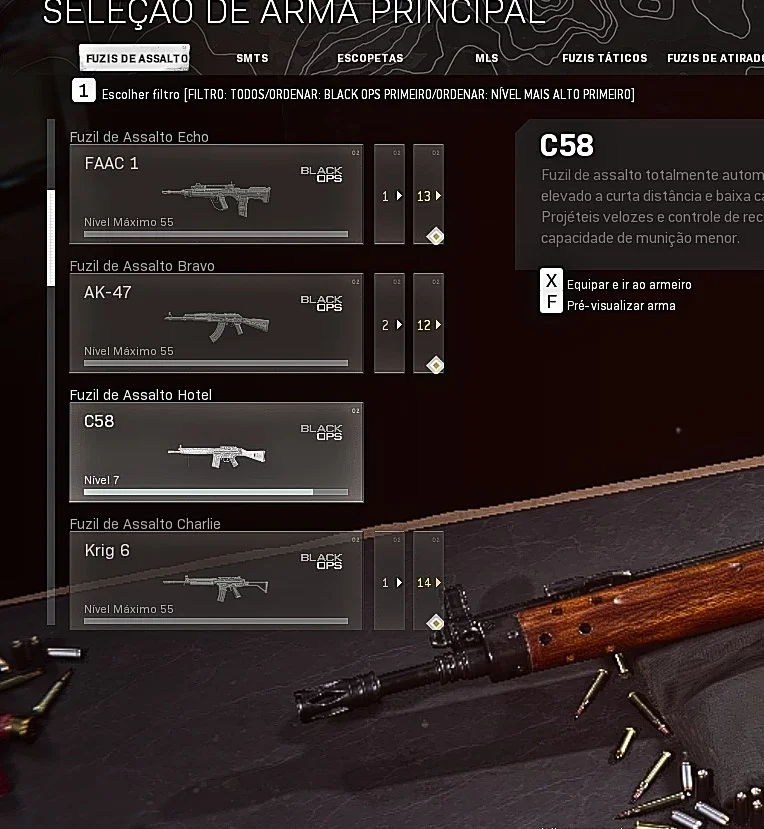Select the AK-47 weapon card
The image size is (764, 829).
[x=216, y=323]
